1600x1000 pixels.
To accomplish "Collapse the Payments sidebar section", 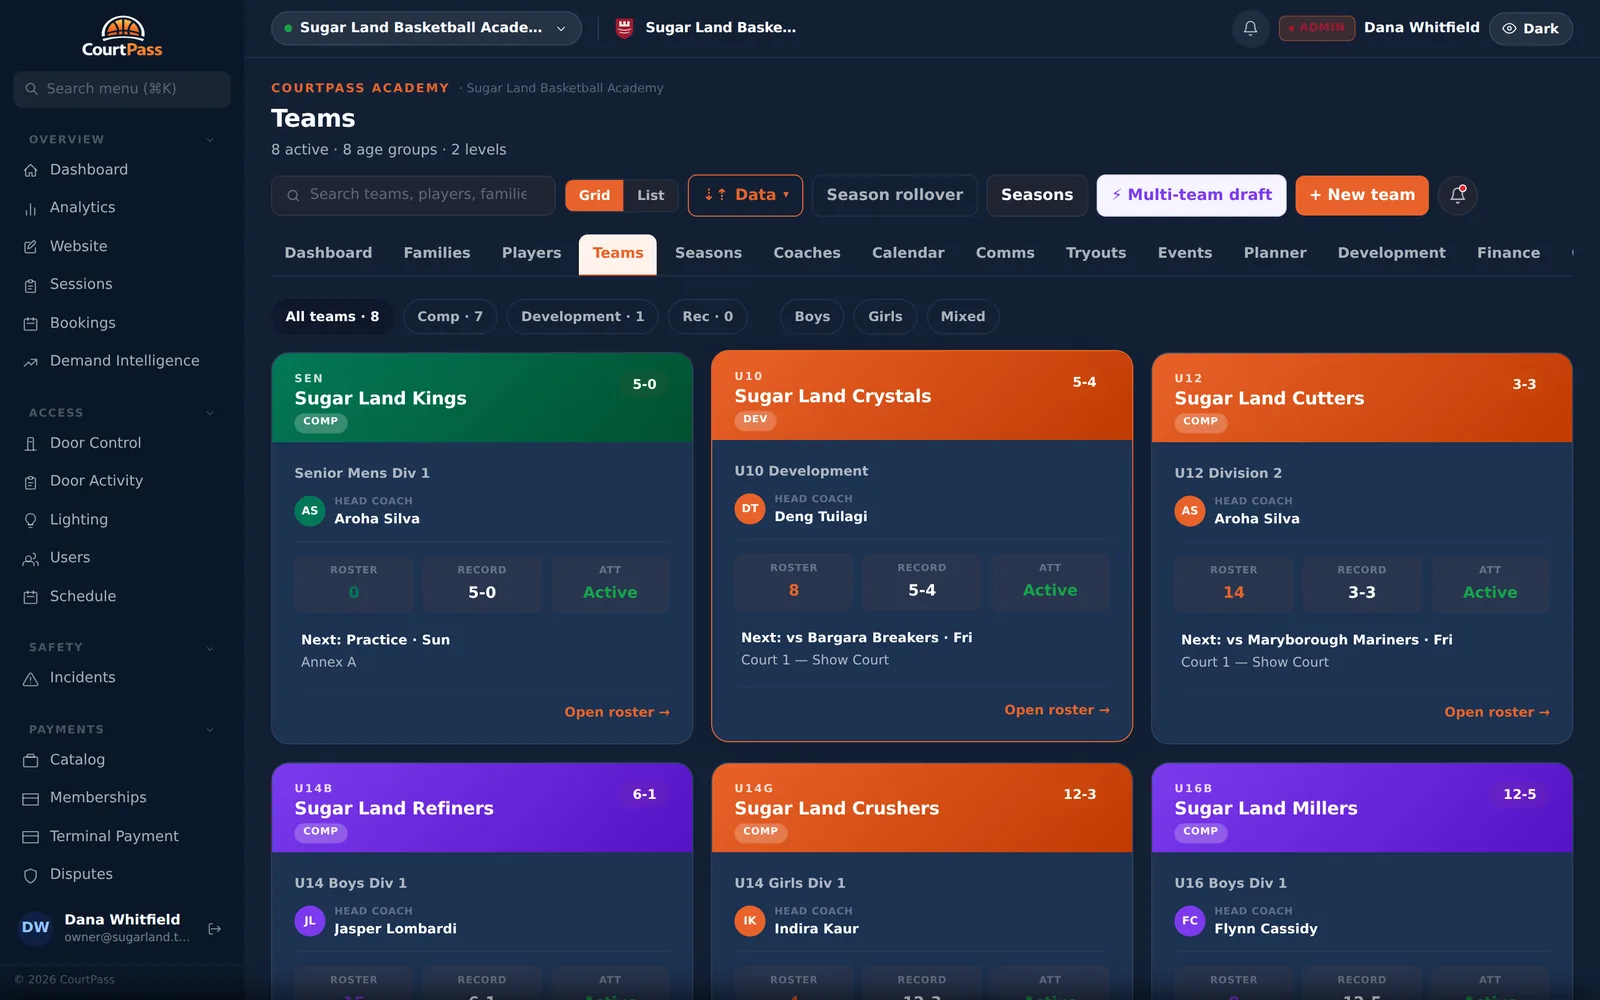I will 210,730.
